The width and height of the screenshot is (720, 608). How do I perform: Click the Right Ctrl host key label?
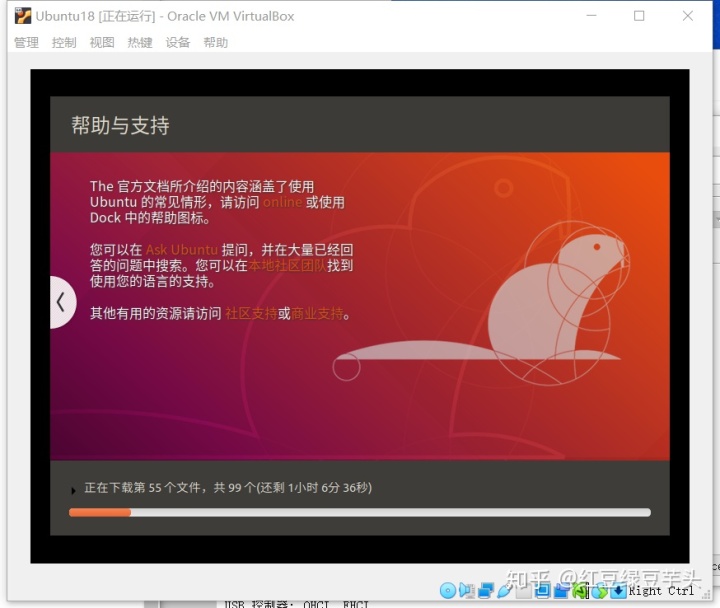click(661, 591)
